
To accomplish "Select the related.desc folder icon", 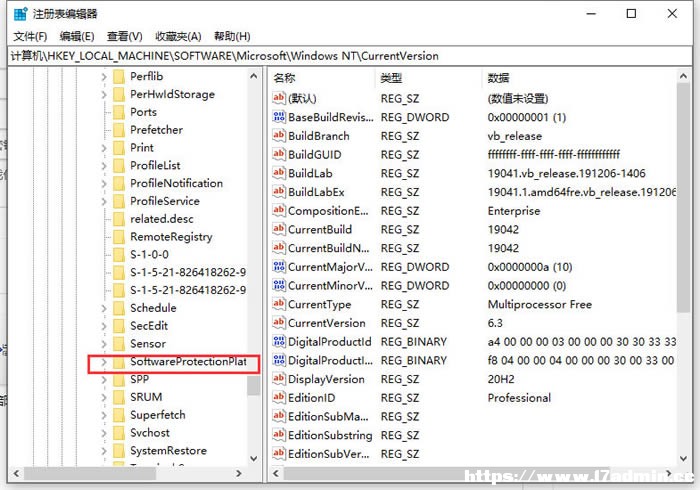I will [x=119, y=219].
